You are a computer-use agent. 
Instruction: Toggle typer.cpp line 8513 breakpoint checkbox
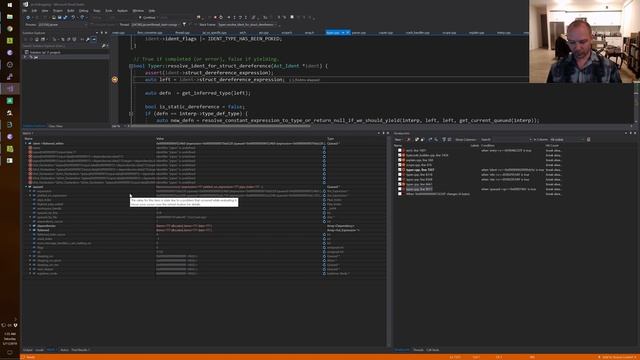[x=400, y=189]
